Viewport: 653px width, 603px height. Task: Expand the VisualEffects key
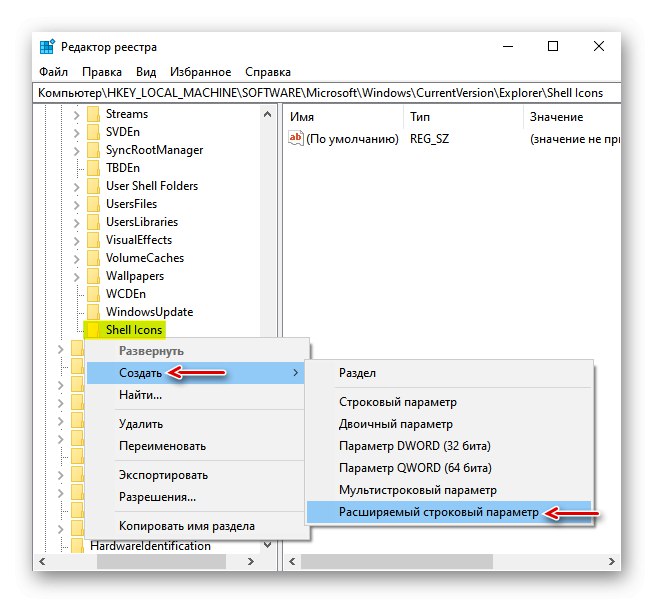76,240
